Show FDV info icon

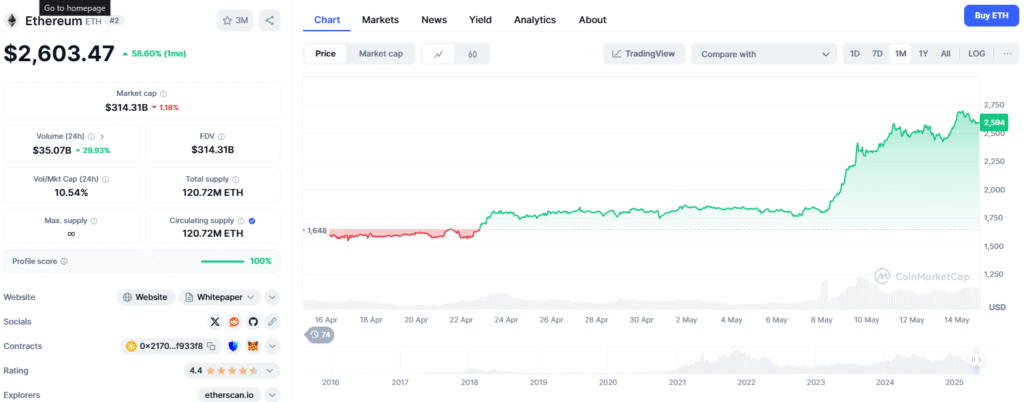pos(221,136)
